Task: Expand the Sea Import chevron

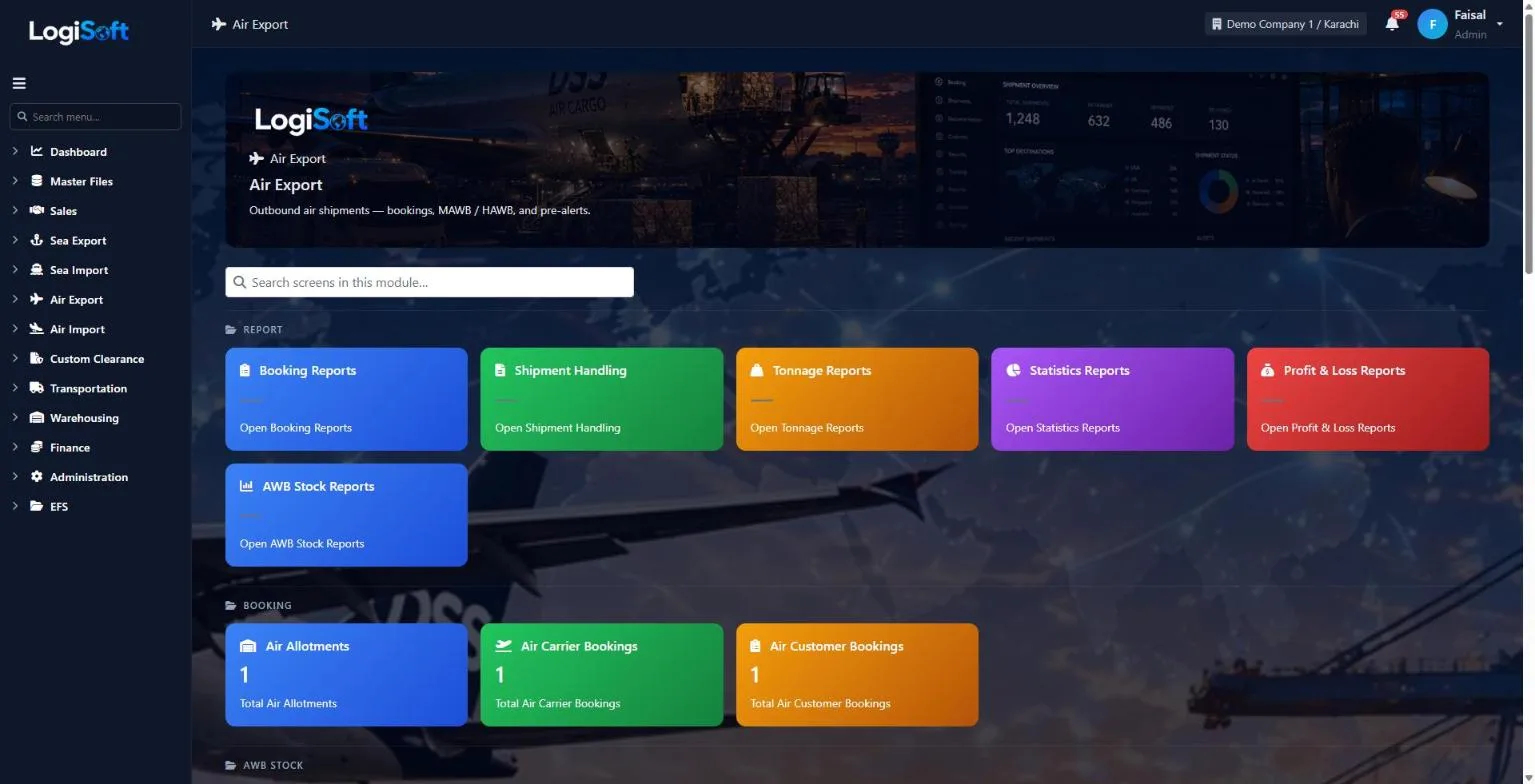Action: tap(15, 270)
